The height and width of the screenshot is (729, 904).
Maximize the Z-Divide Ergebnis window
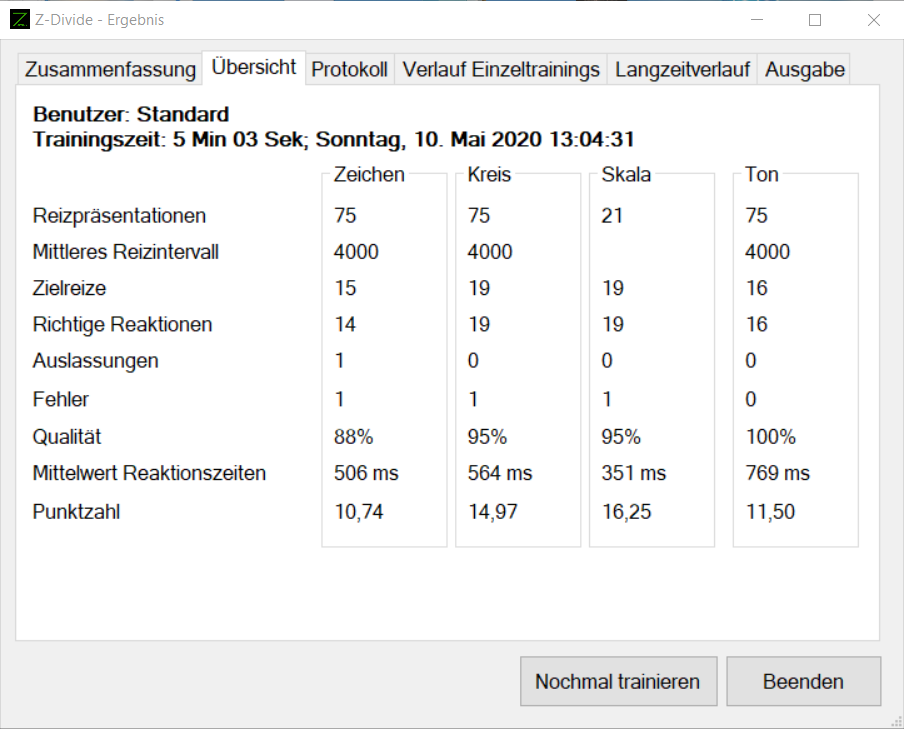click(x=815, y=20)
